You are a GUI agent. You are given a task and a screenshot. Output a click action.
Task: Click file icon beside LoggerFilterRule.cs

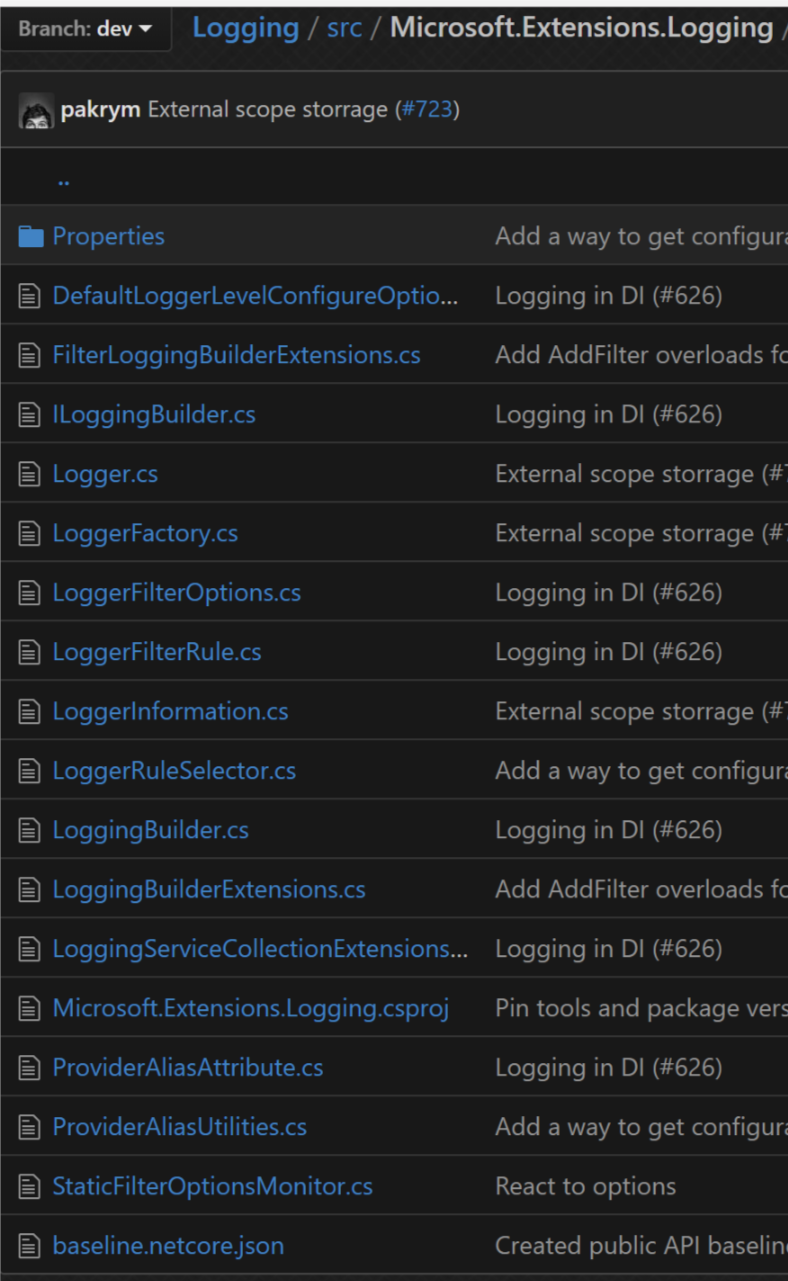[31, 652]
